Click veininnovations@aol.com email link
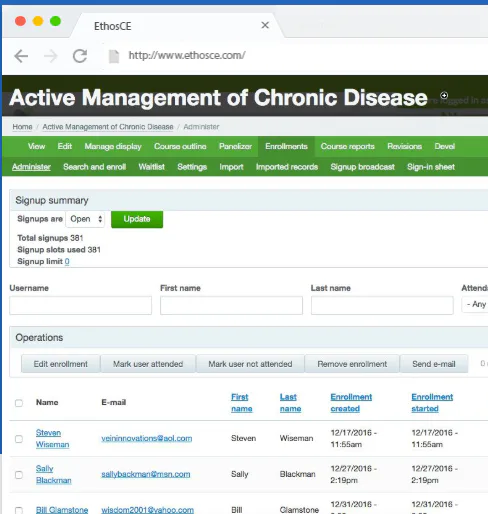The width and height of the screenshot is (488, 514). click(x=147, y=438)
